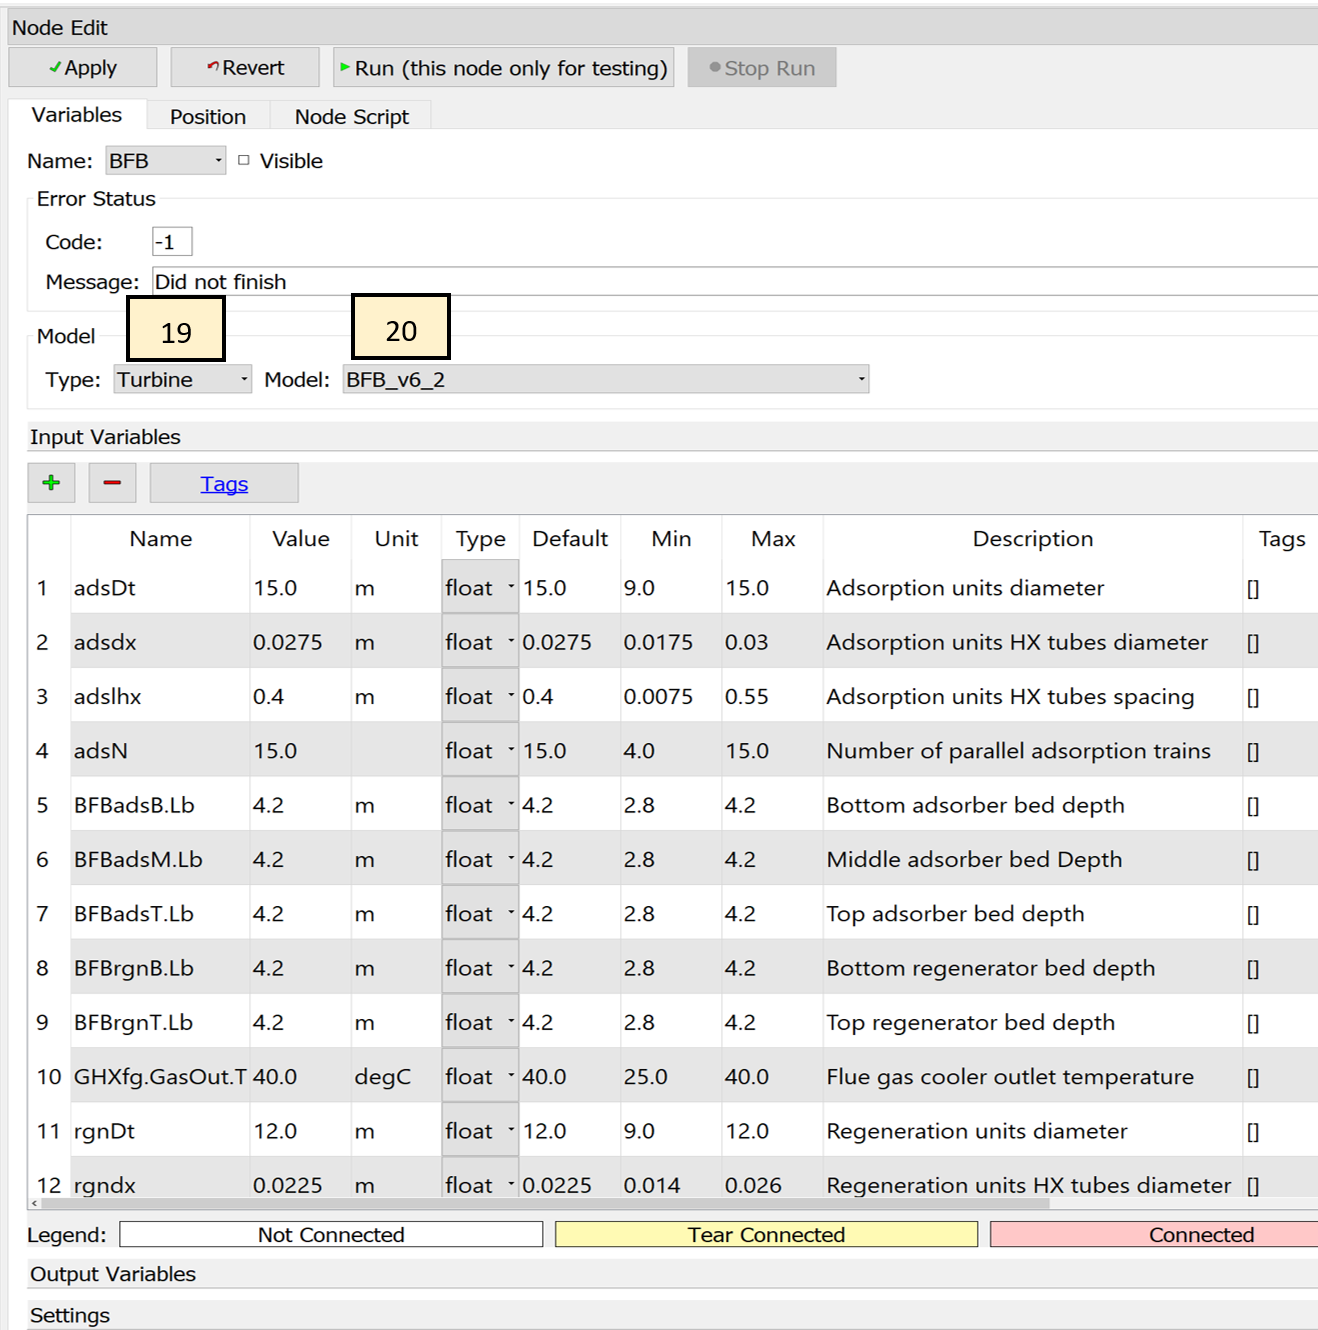Click the red minus to remove a variable

(112, 482)
